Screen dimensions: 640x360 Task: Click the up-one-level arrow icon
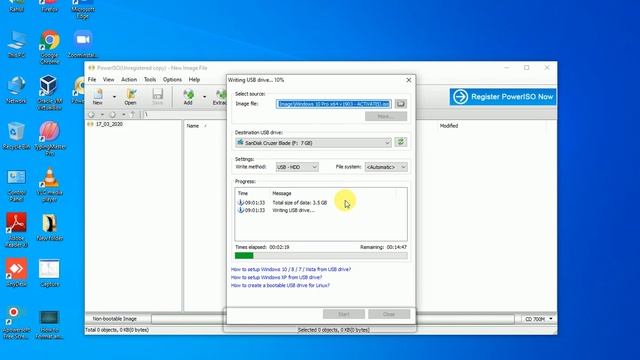pyautogui.click(x=133, y=115)
